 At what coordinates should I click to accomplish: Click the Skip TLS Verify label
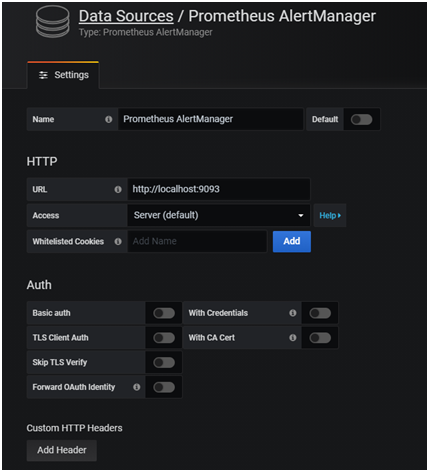point(60,362)
